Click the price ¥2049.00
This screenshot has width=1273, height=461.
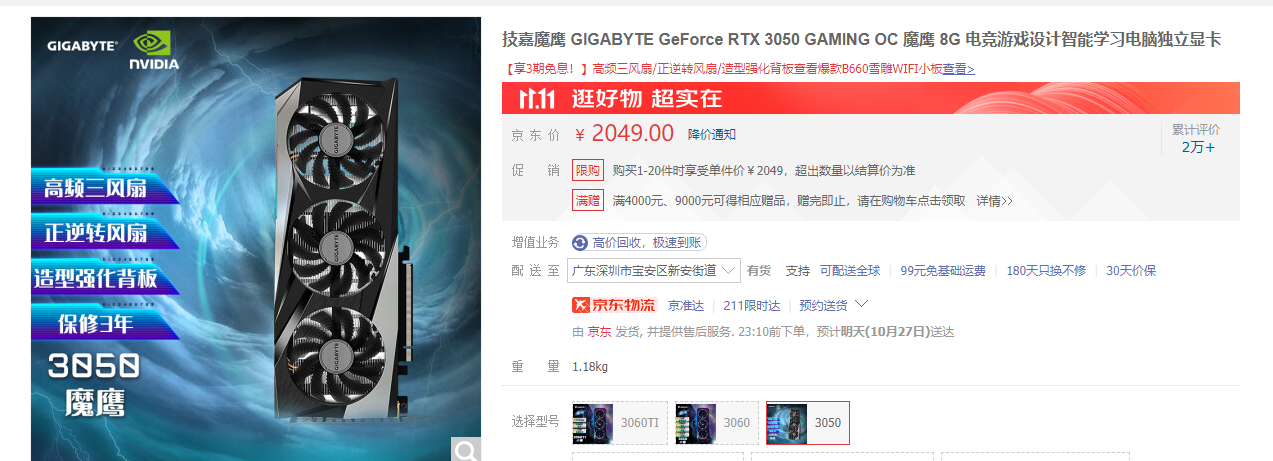(x=624, y=133)
